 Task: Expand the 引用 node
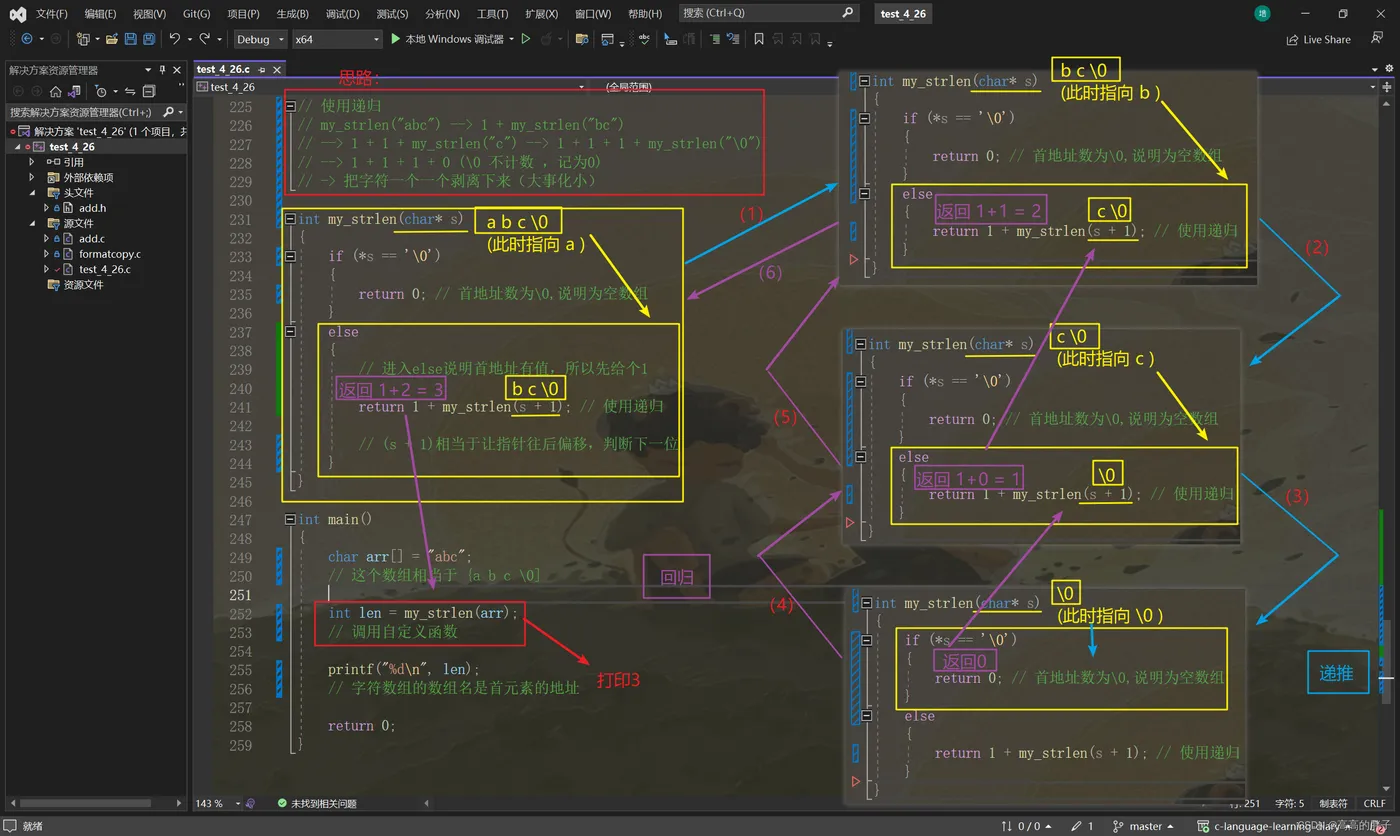pyautogui.click(x=32, y=161)
